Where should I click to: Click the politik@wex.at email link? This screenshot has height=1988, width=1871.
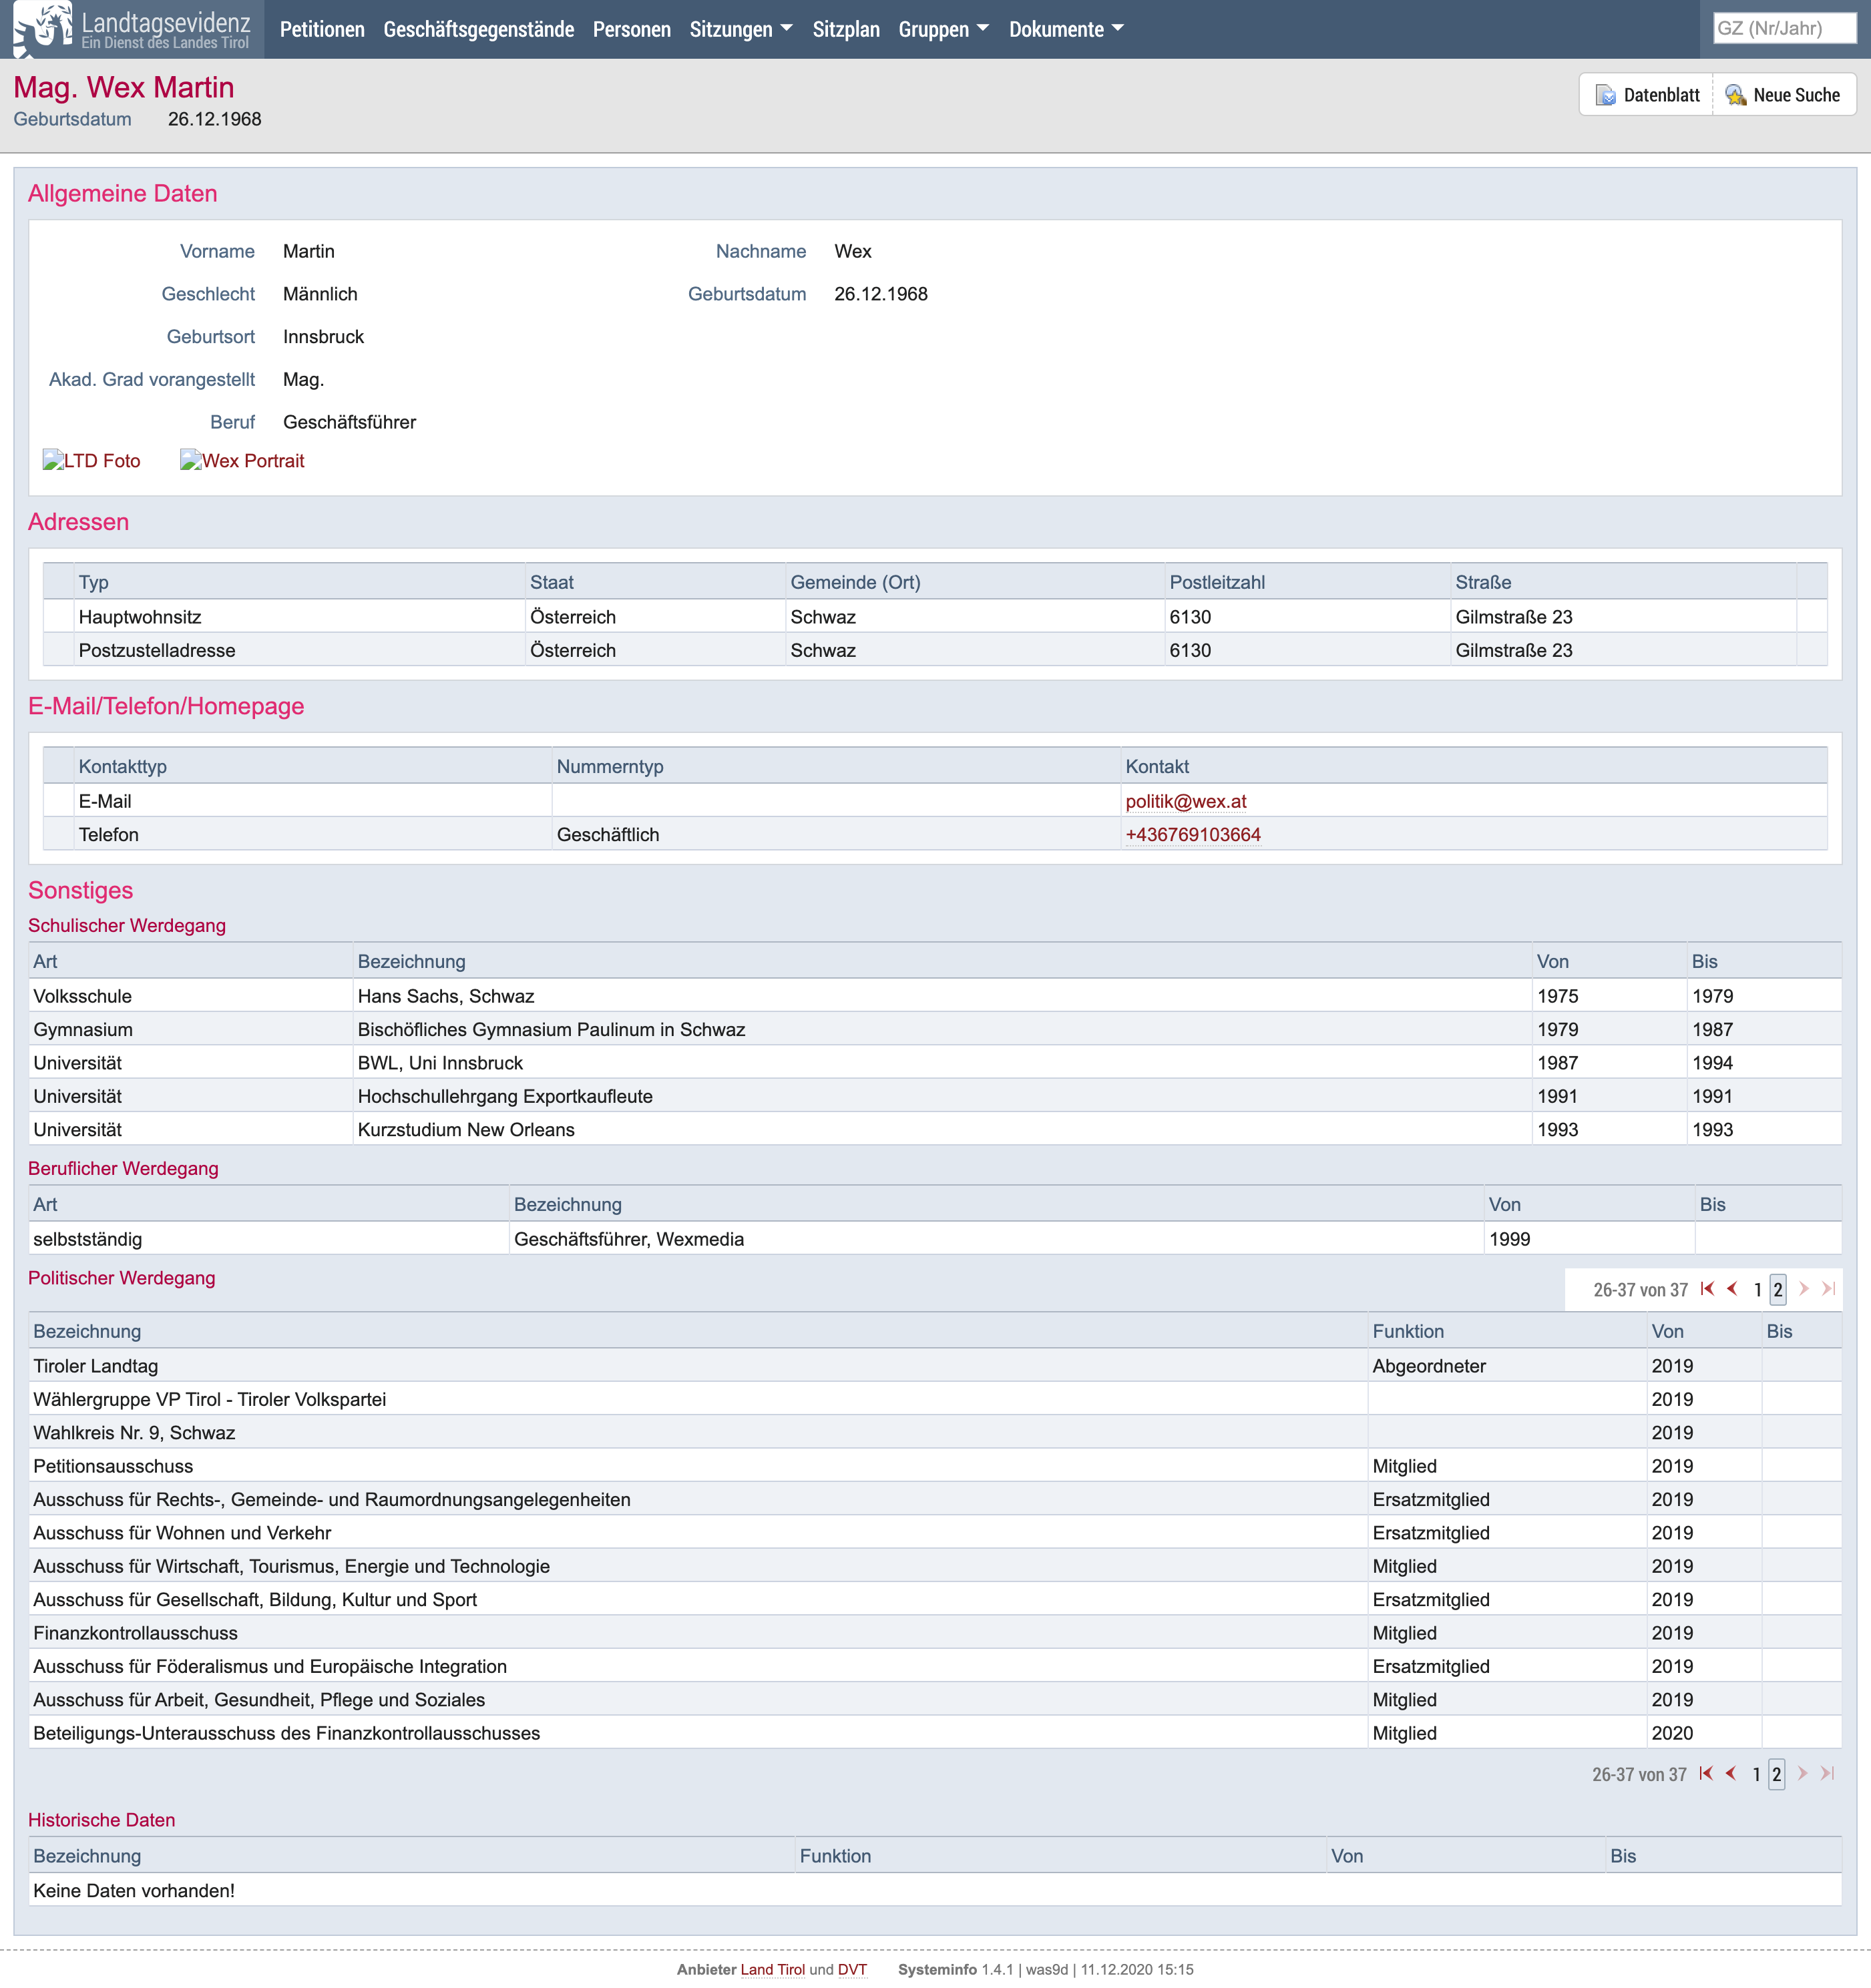click(x=1186, y=801)
